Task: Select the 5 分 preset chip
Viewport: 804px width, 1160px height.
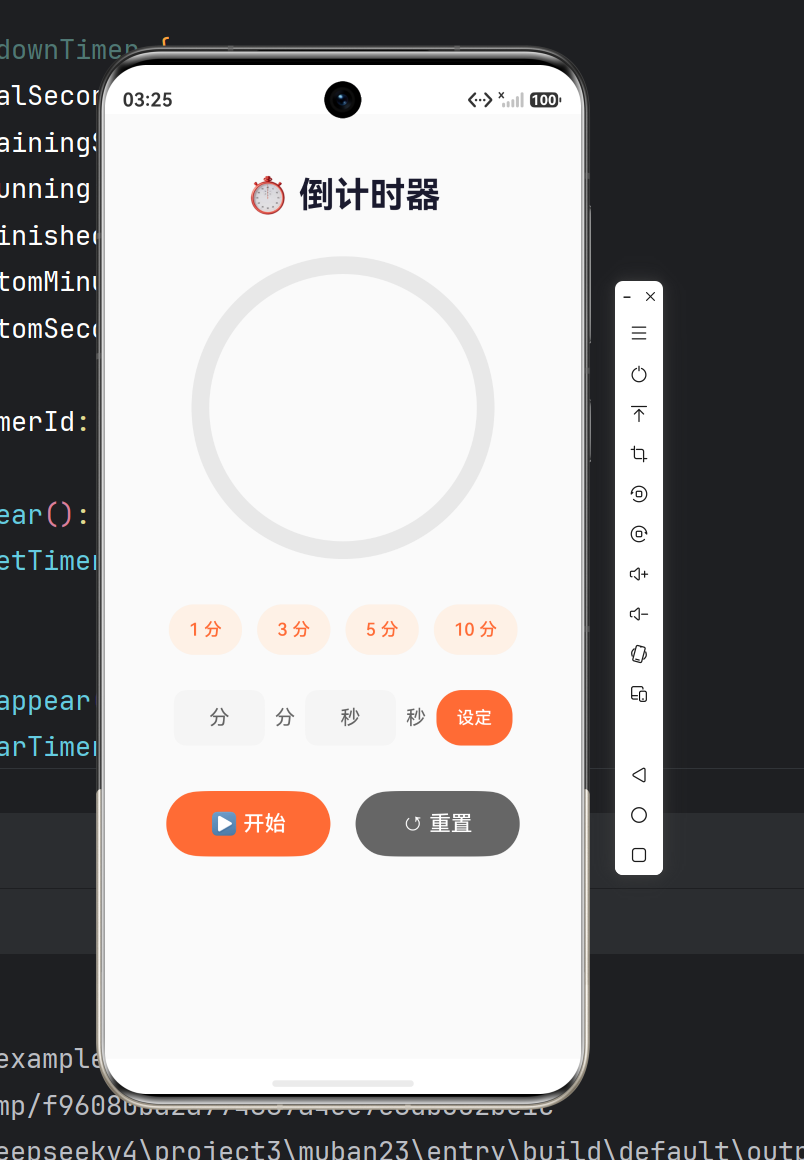Action: click(382, 630)
